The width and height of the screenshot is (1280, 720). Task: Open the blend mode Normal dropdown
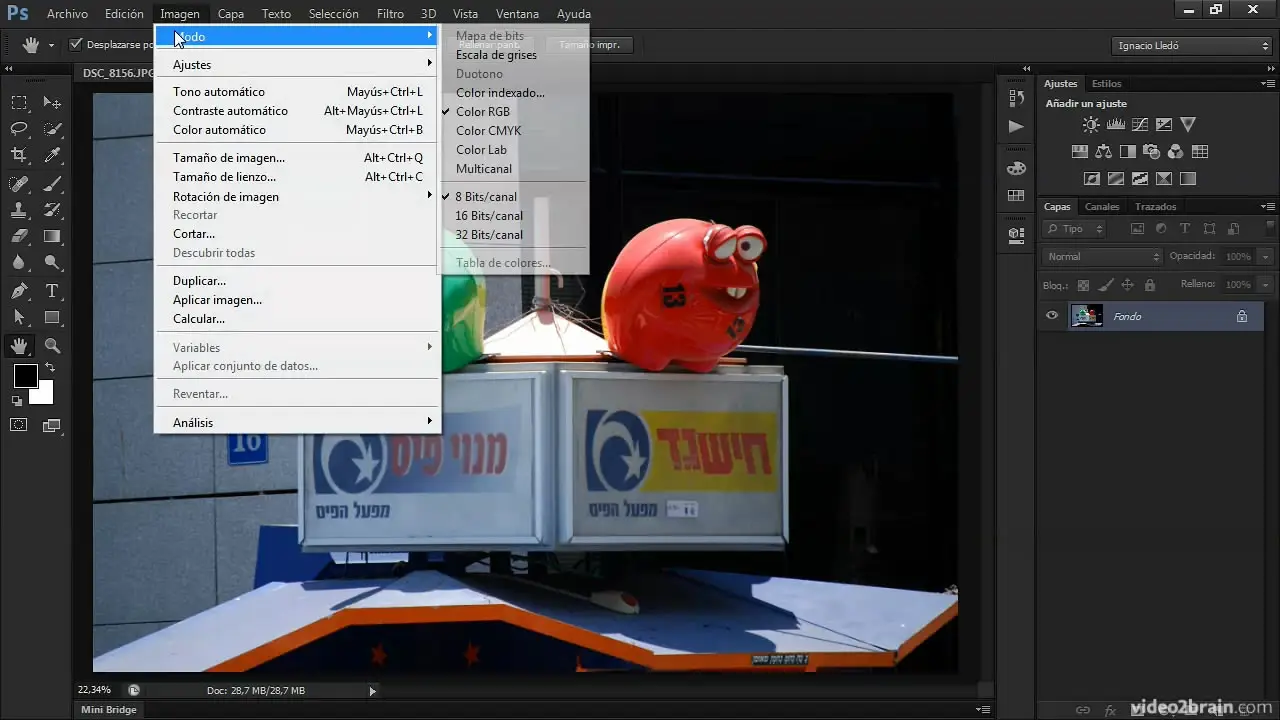pyautogui.click(x=1102, y=257)
